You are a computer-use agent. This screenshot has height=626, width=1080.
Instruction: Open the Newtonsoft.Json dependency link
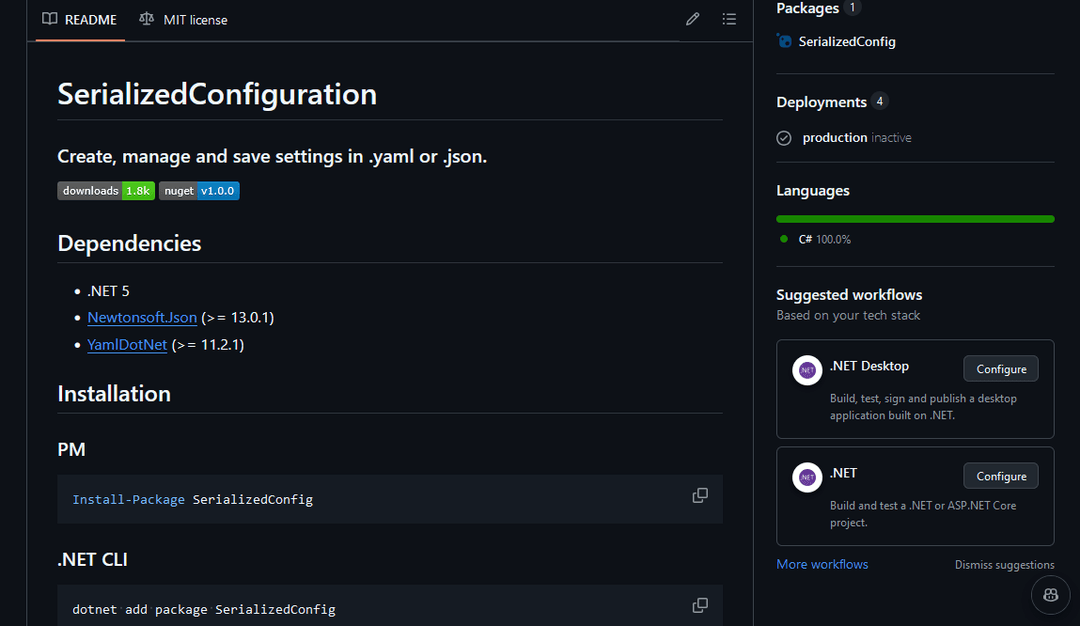(142, 317)
